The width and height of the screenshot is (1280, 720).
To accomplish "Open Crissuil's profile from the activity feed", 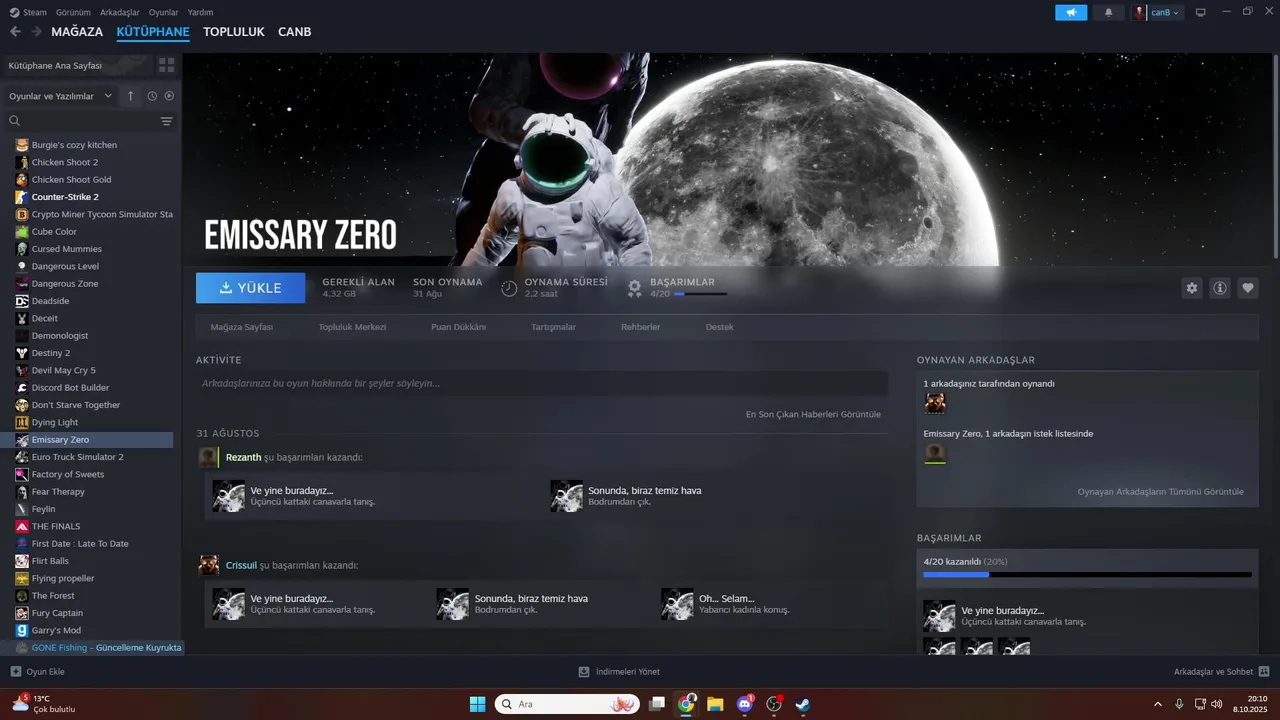I will click(241, 565).
